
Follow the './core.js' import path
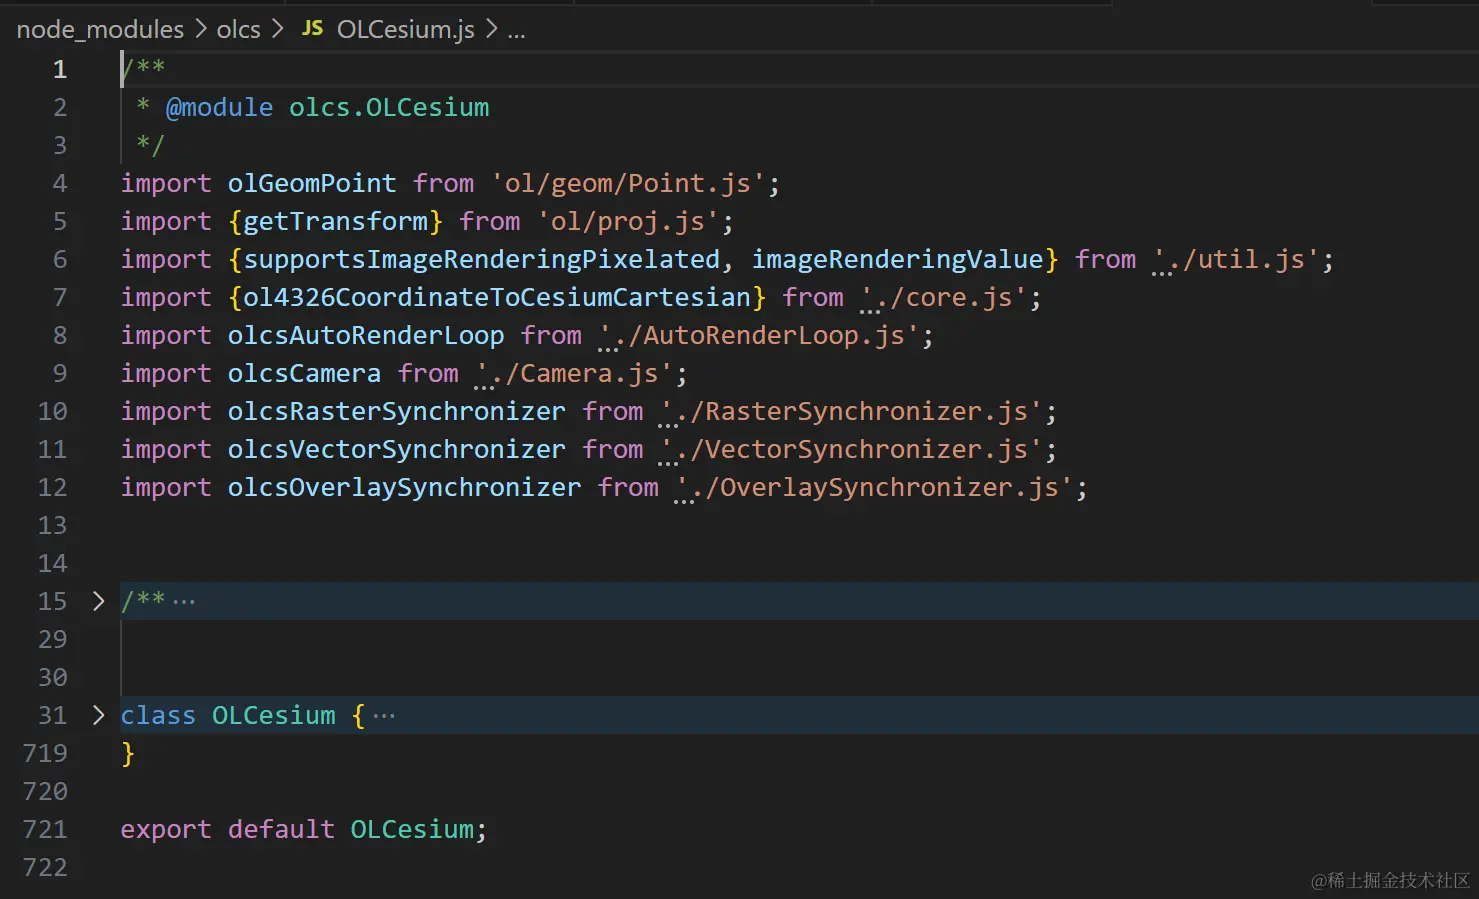(944, 298)
